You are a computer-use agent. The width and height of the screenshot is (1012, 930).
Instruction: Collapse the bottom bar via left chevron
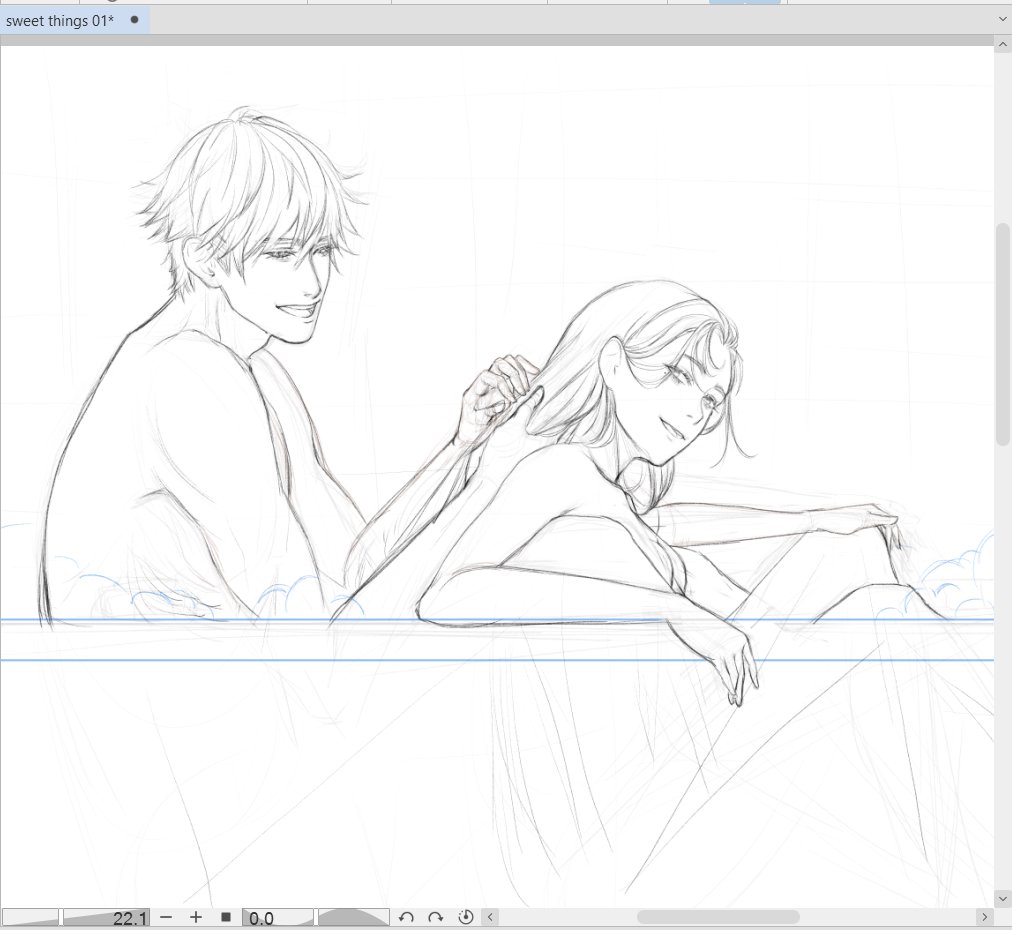click(x=490, y=916)
